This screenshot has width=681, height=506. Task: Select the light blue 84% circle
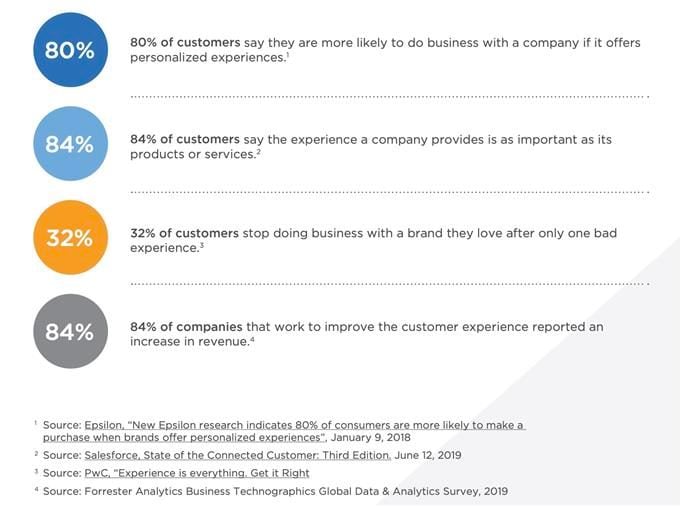[69, 144]
